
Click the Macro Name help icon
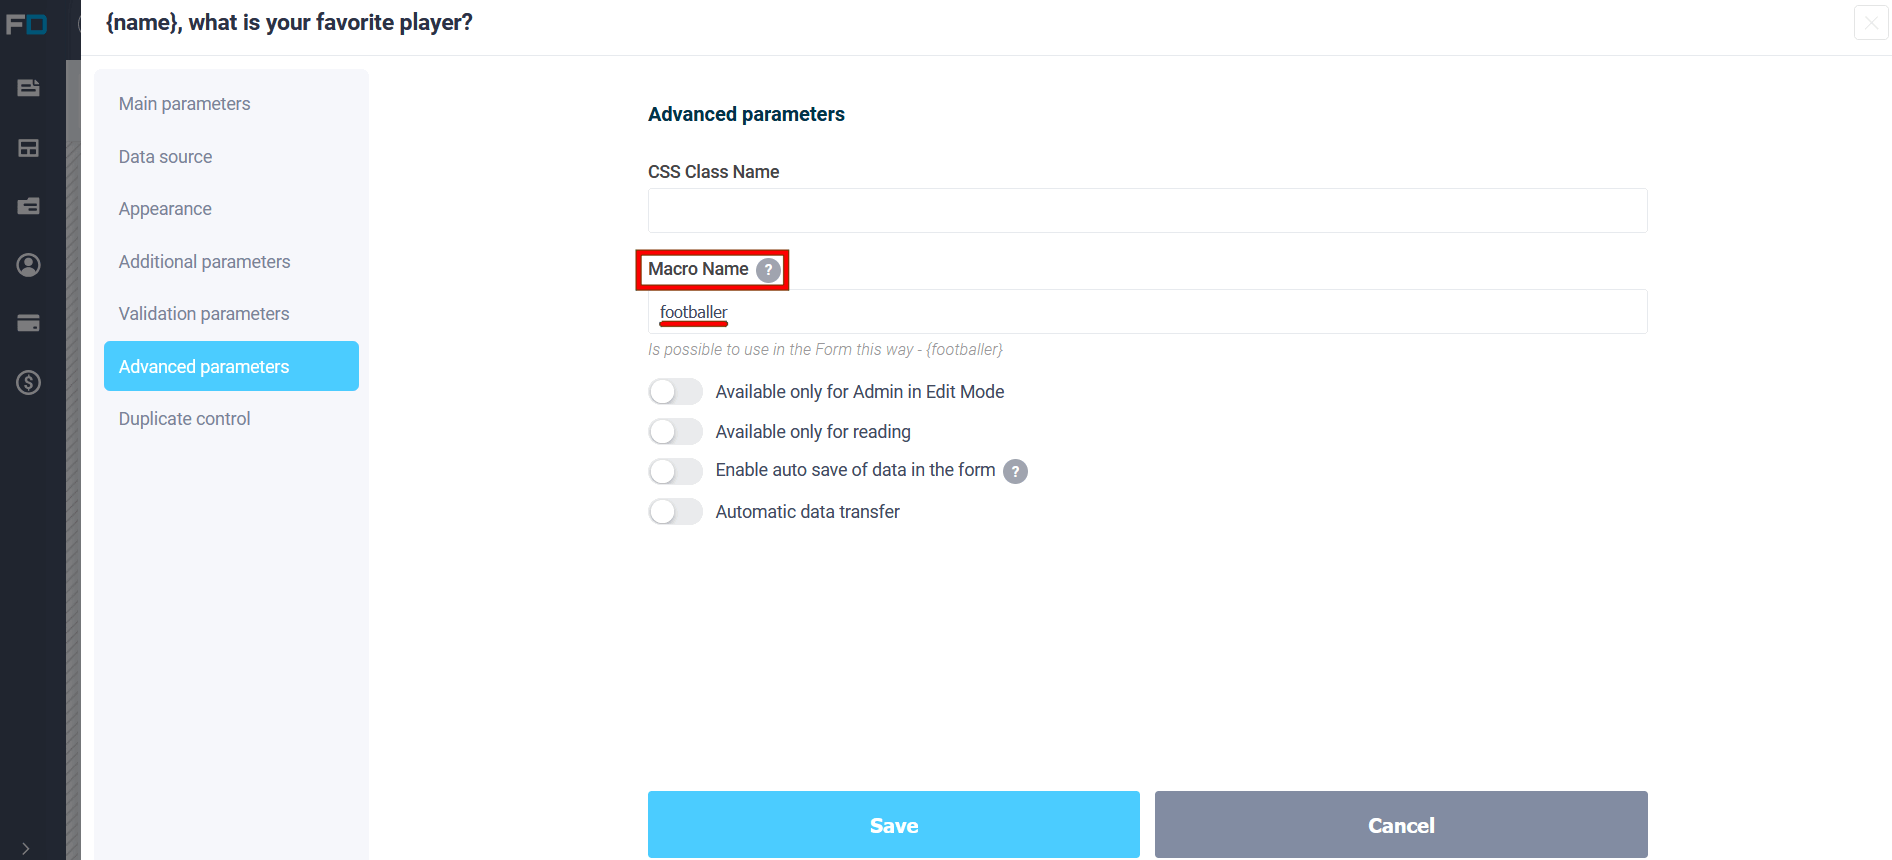point(768,270)
